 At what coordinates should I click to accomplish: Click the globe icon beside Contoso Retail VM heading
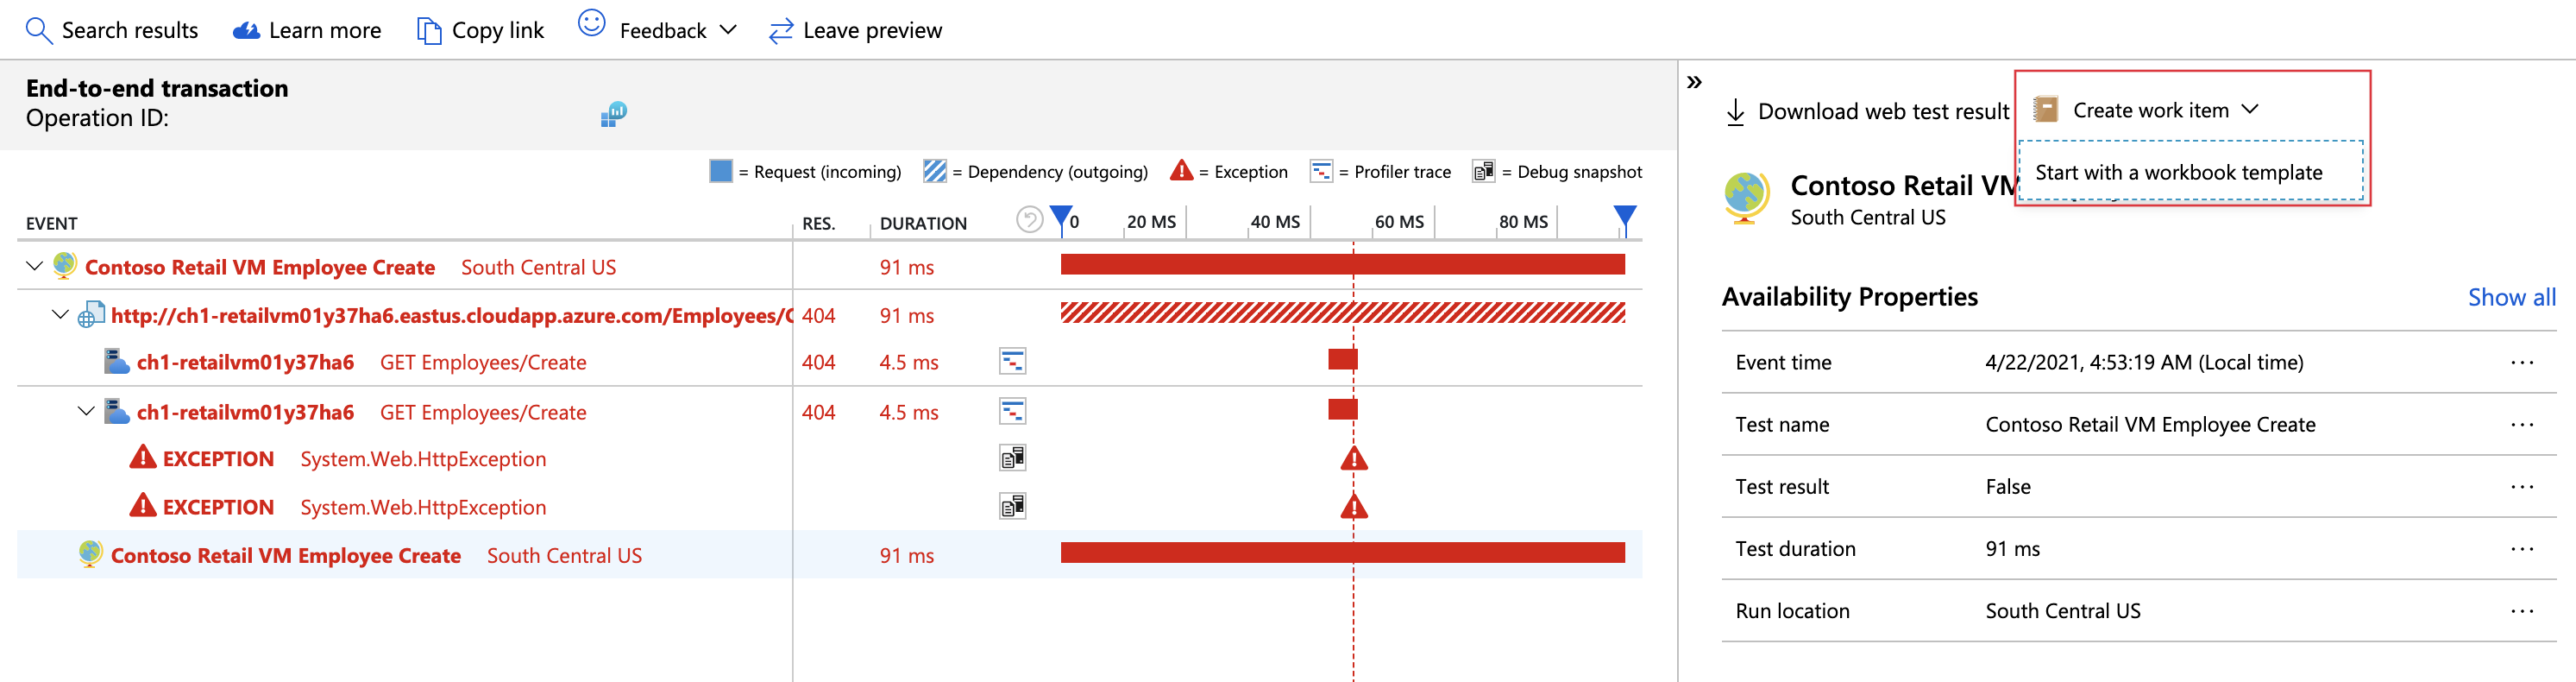1745,197
